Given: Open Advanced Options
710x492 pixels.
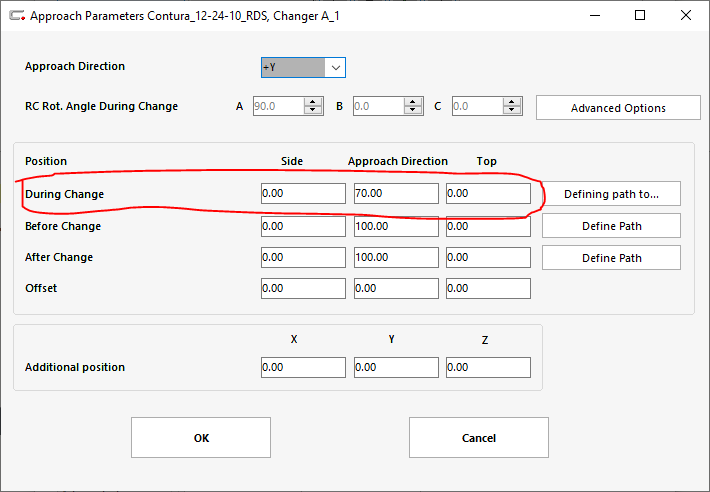Looking at the screenshot, I should coord(616,108).
